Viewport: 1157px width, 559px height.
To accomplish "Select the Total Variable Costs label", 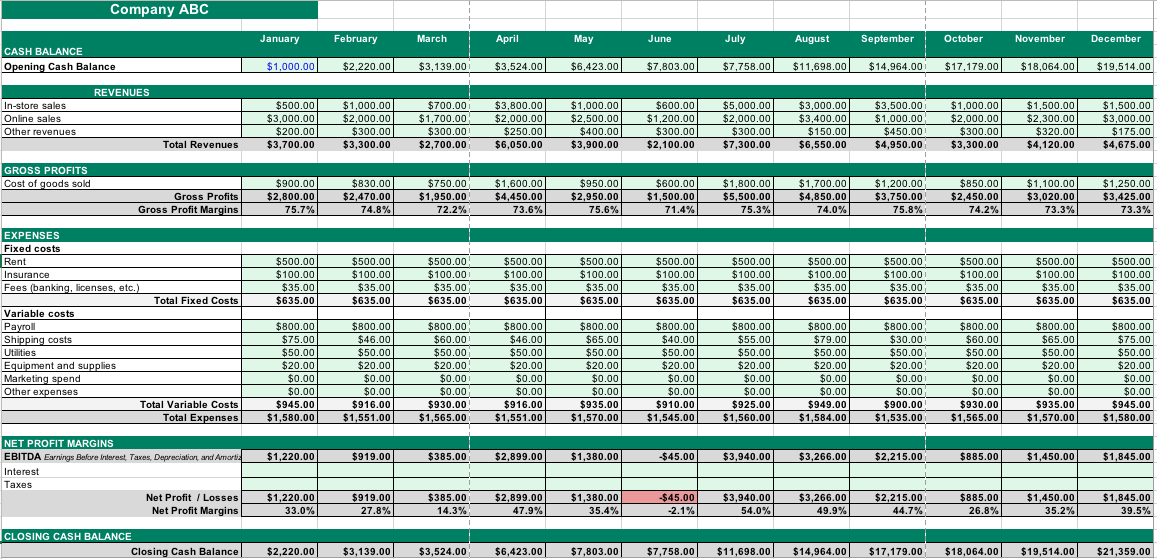I will coord(189,404).
